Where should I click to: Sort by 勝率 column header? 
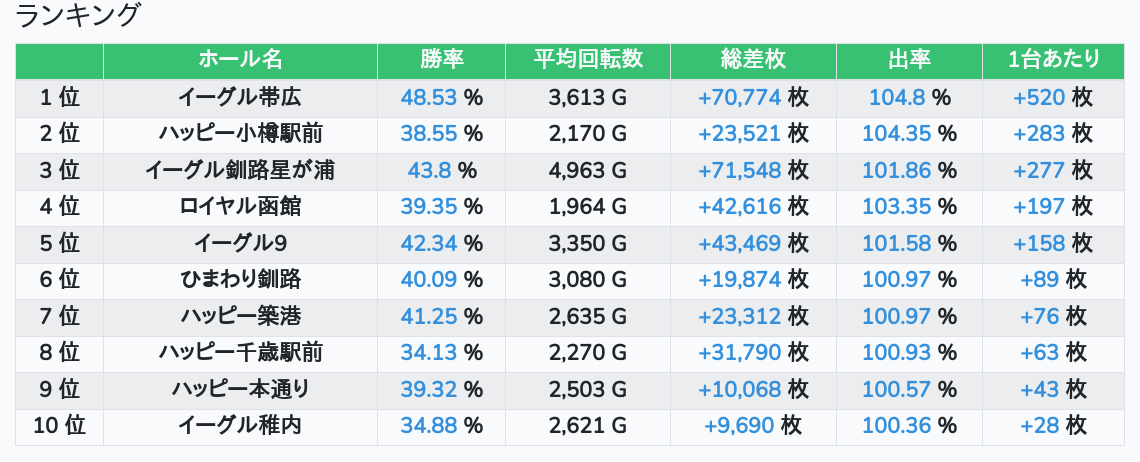[x=441, y=60]
